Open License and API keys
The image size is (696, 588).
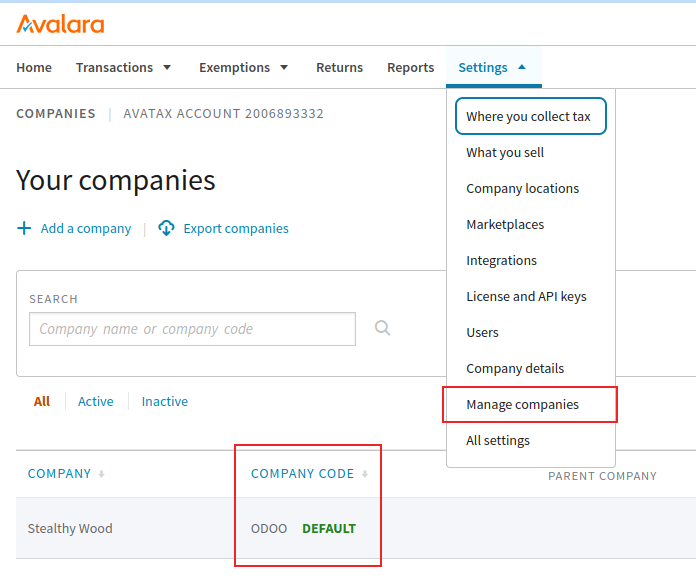click(x=526, y=296)
